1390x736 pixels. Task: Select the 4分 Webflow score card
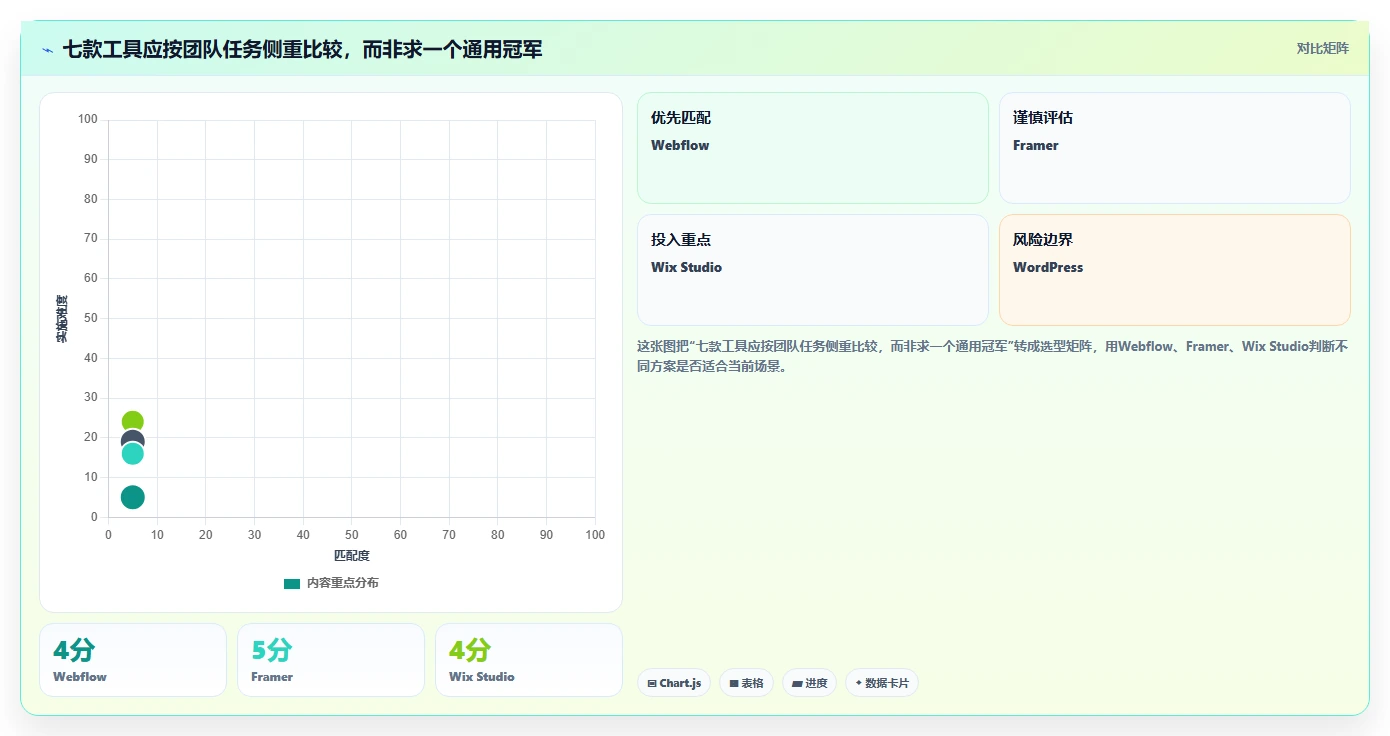point(133,660)
